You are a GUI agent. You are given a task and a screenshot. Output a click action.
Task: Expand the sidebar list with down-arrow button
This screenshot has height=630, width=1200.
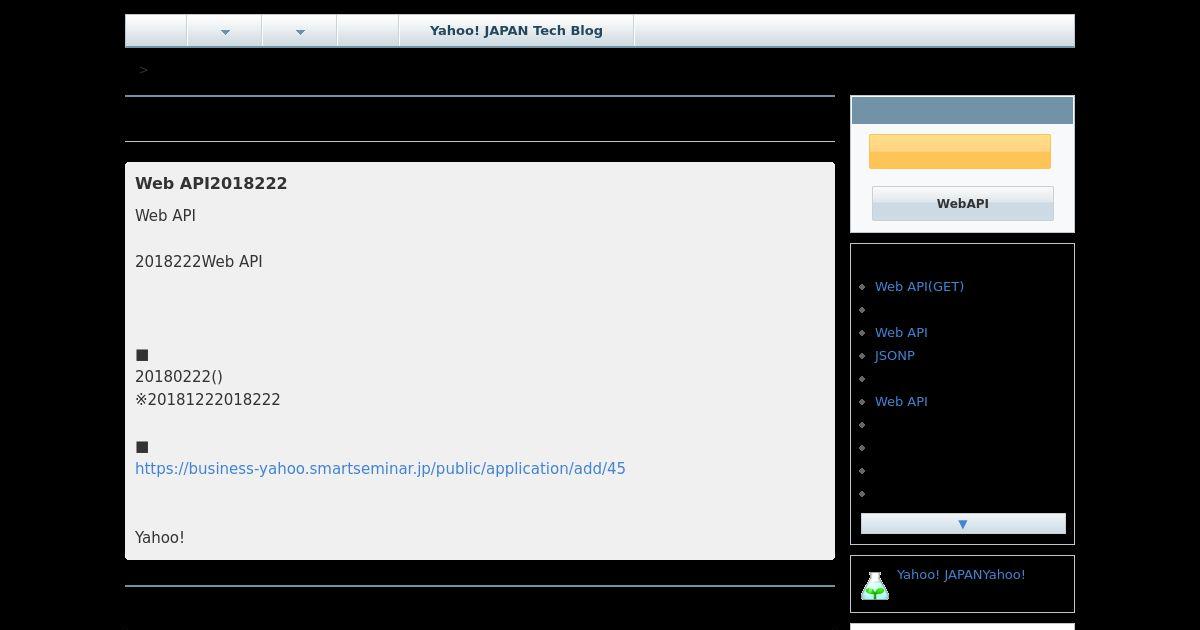point(963,524)
